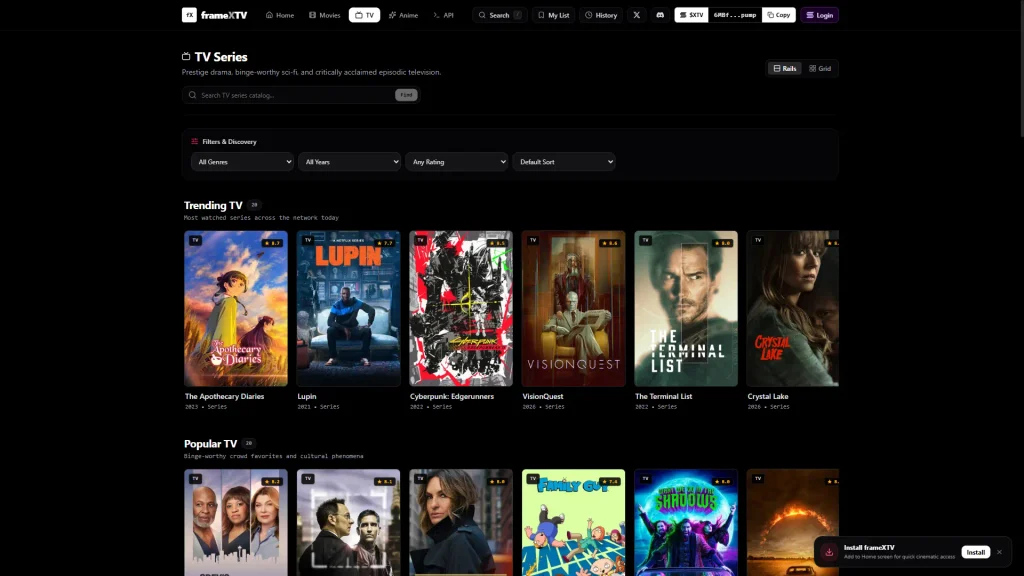
Task: Switch to Rails view
Action: [x=785, y=68]
